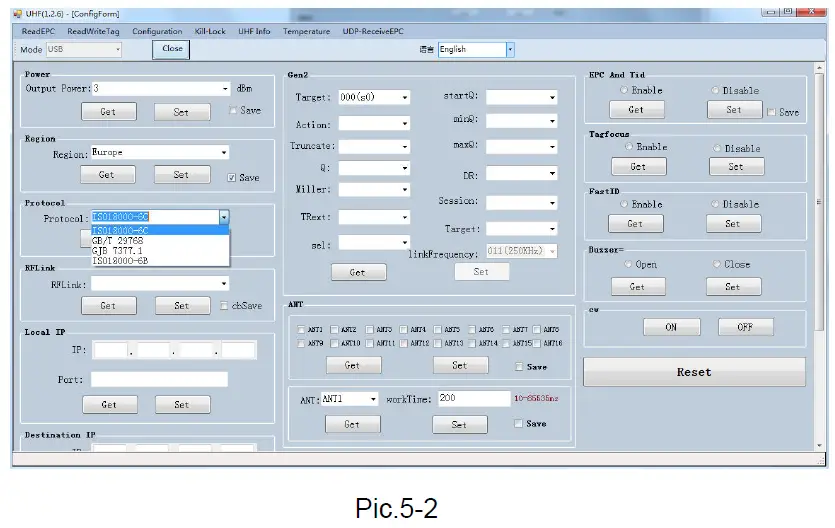
Task: Click the Local IP Port field
Action: coord(160,380)
